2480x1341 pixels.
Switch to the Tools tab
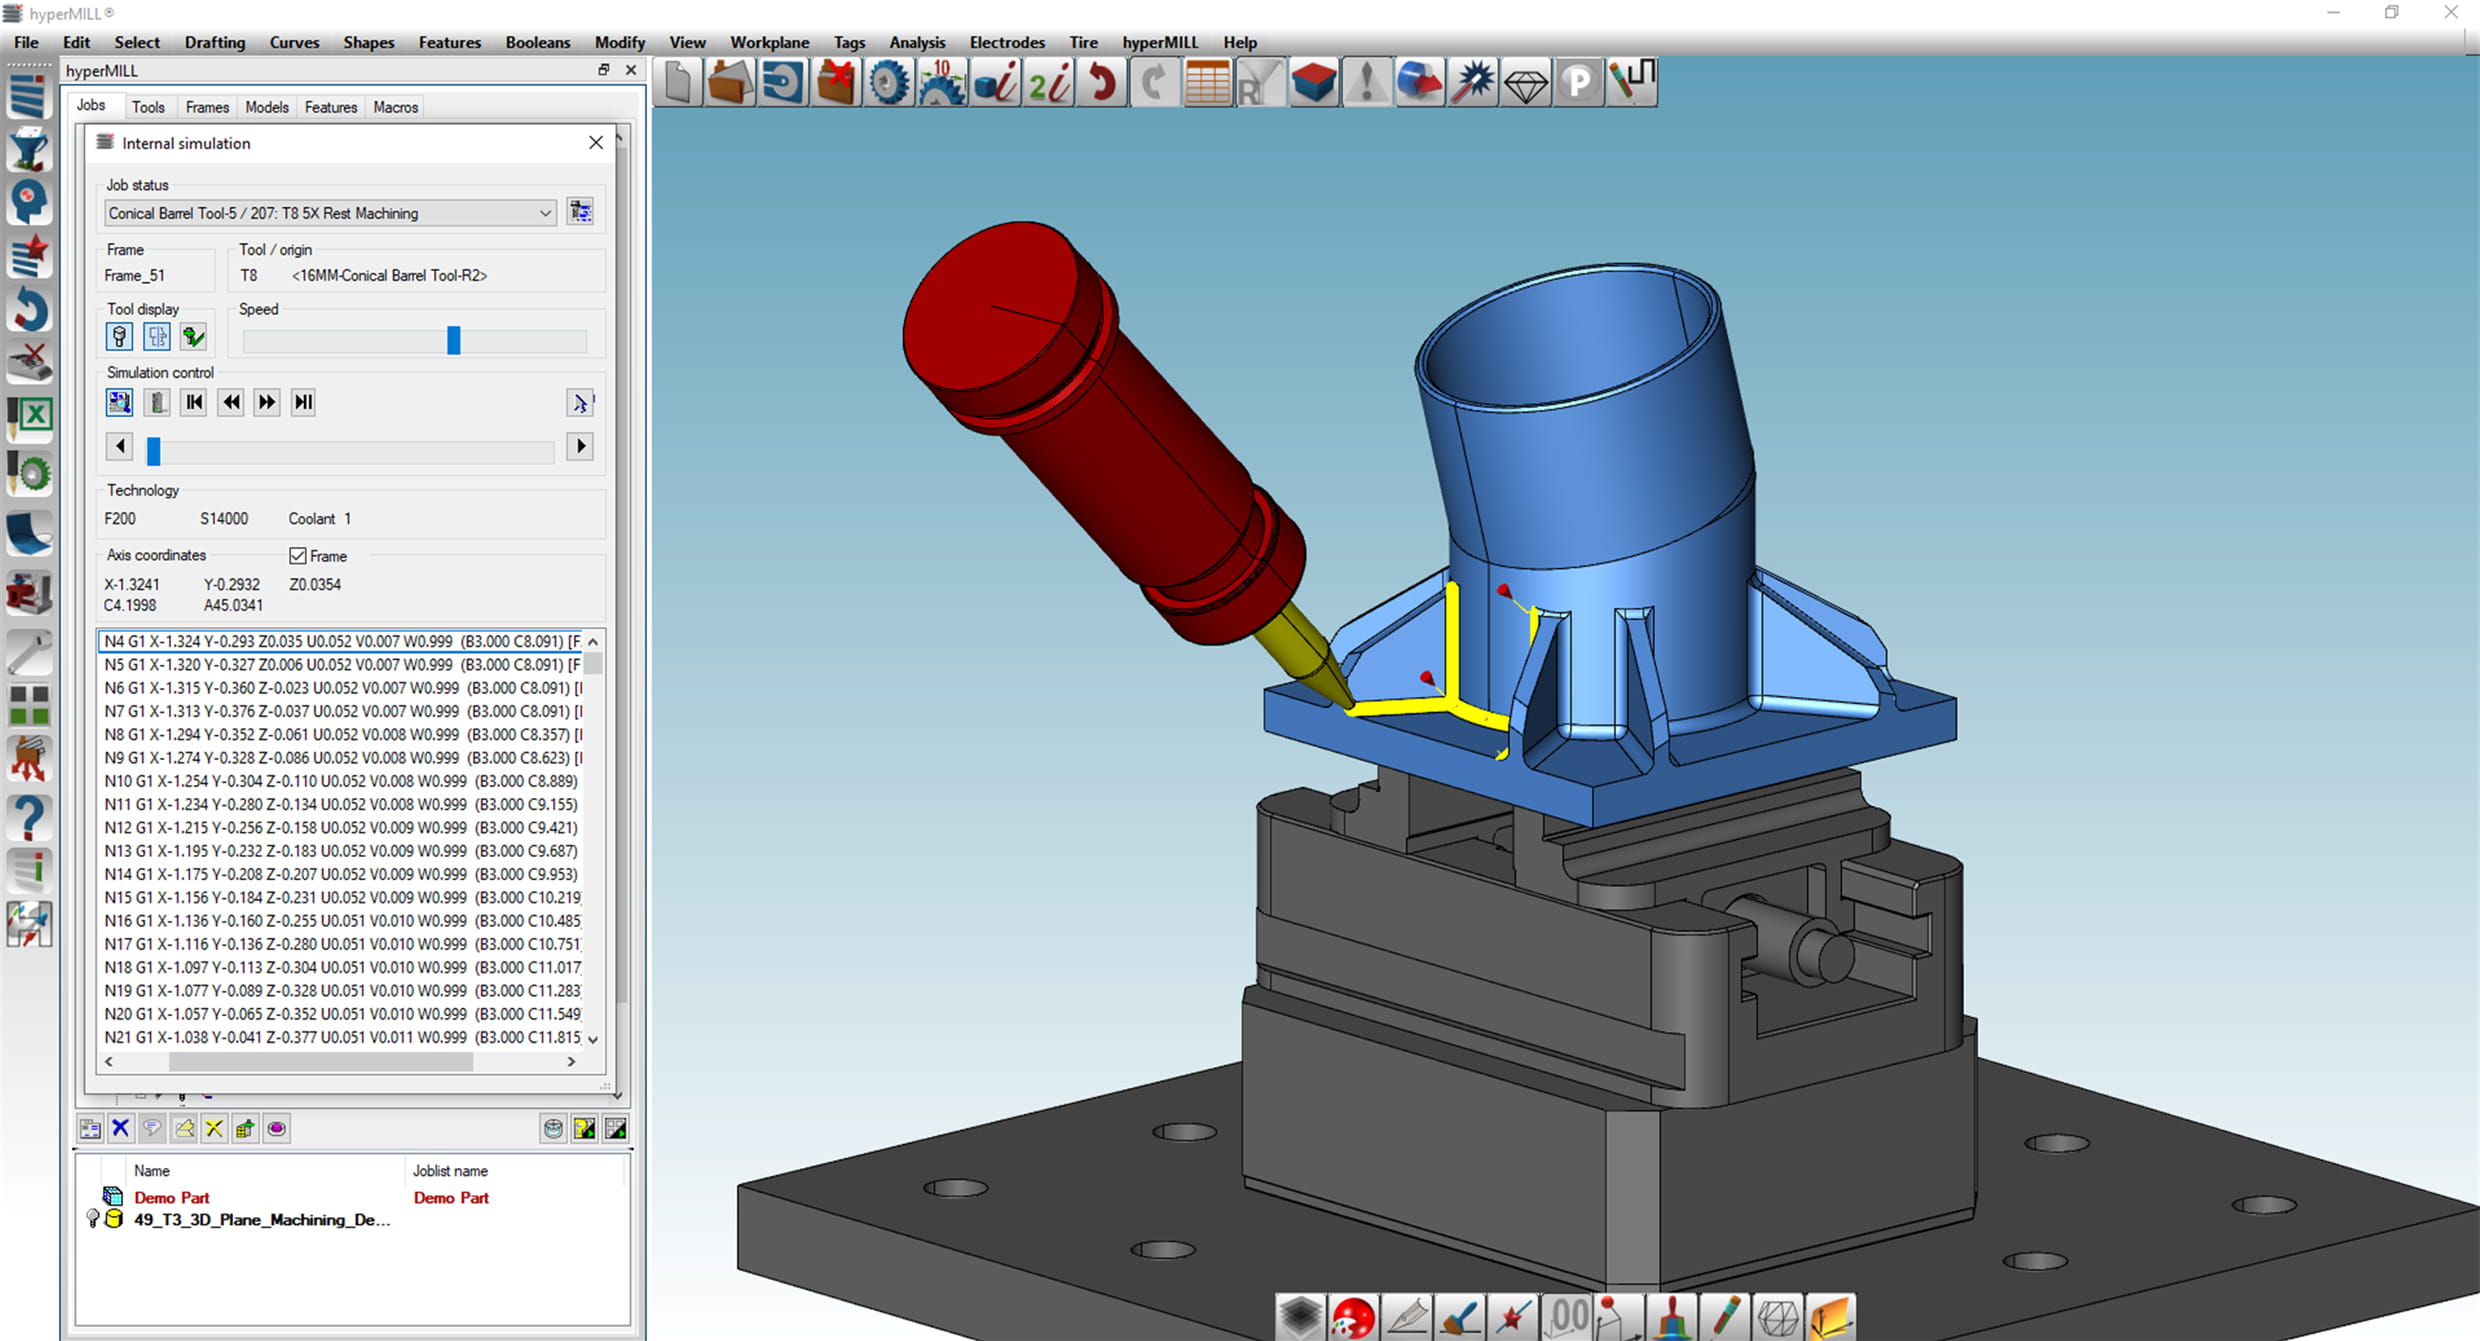pos(148,107)
